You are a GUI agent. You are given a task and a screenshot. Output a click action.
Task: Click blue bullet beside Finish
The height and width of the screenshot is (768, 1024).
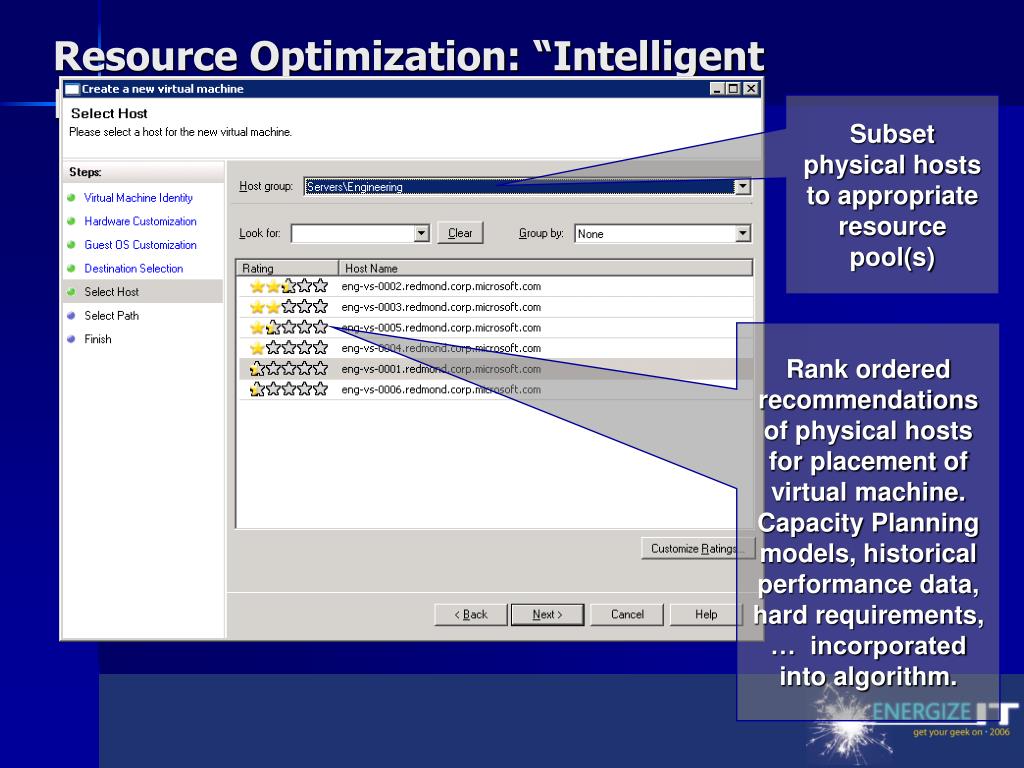tap(71, 338)
